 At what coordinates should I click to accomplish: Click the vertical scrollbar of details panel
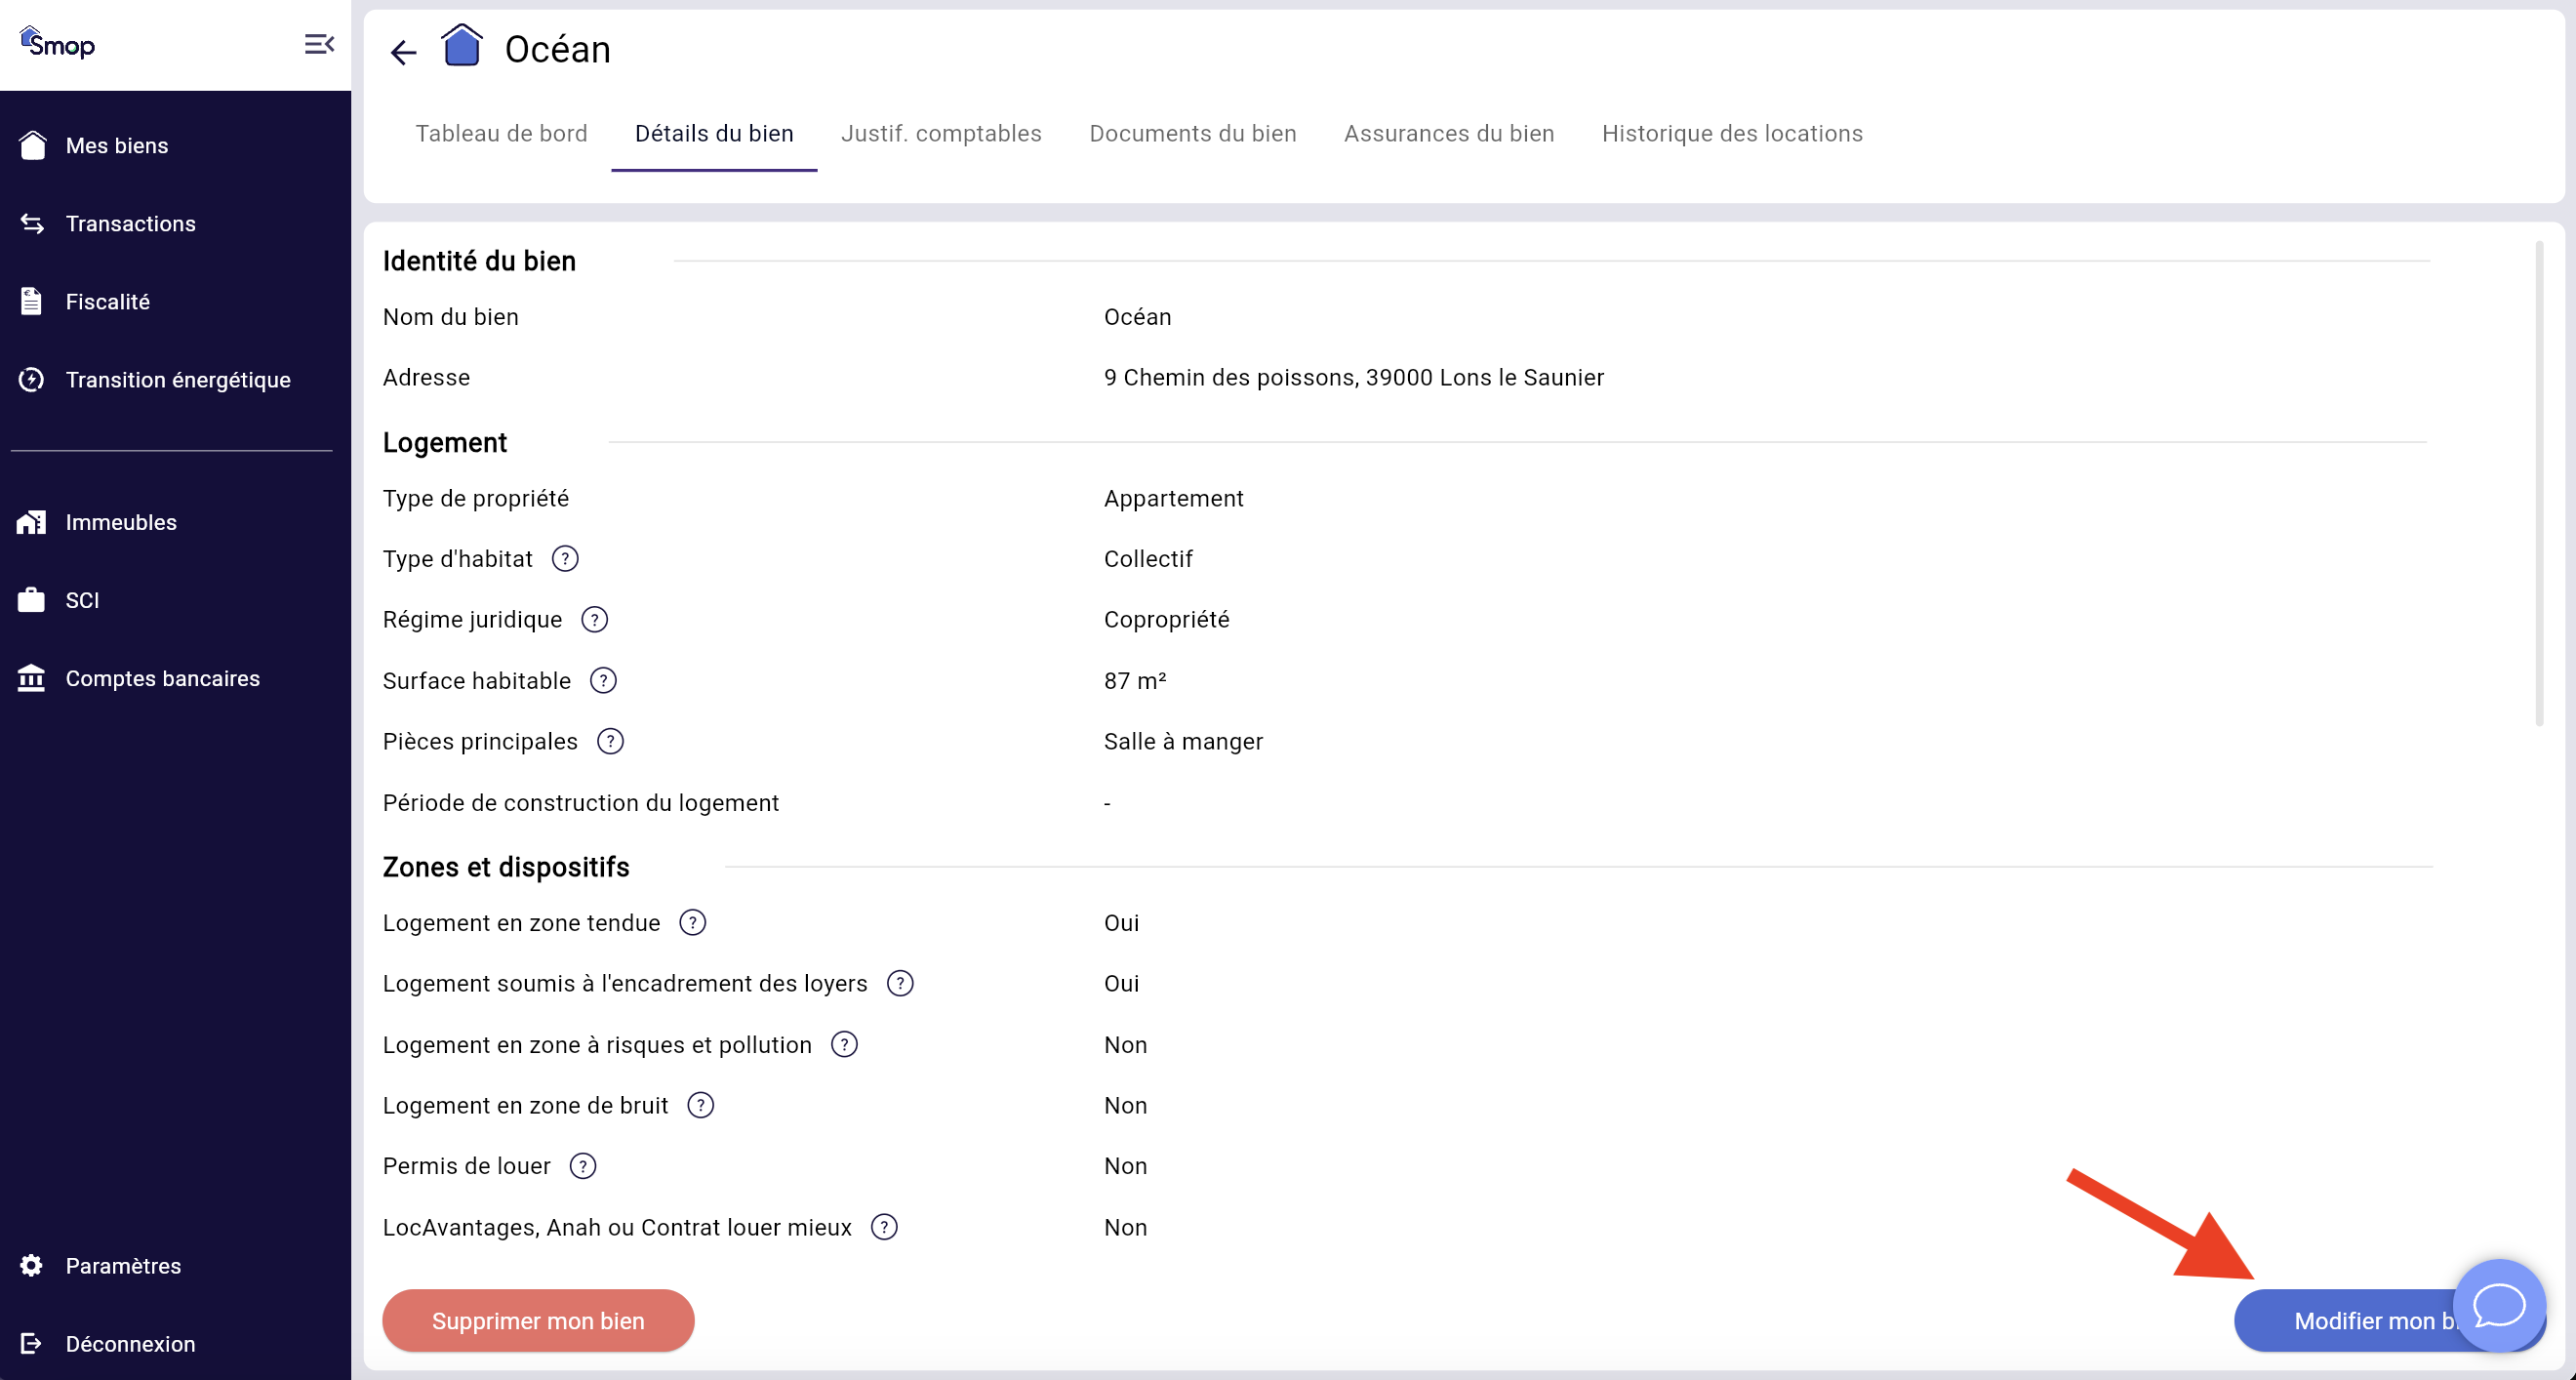tap(2538, 485)
